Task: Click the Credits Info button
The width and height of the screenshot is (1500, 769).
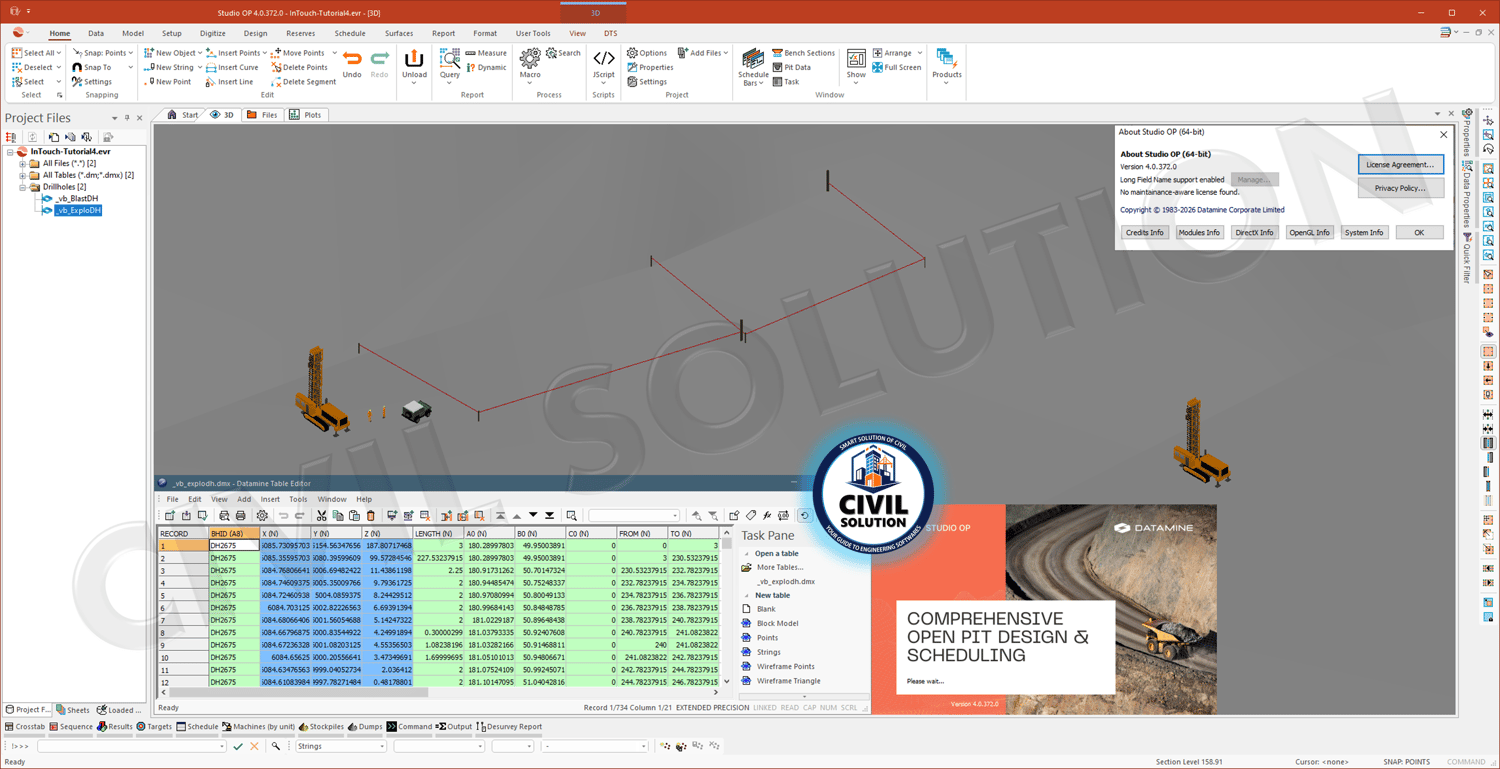Action: pos(1144,232)
